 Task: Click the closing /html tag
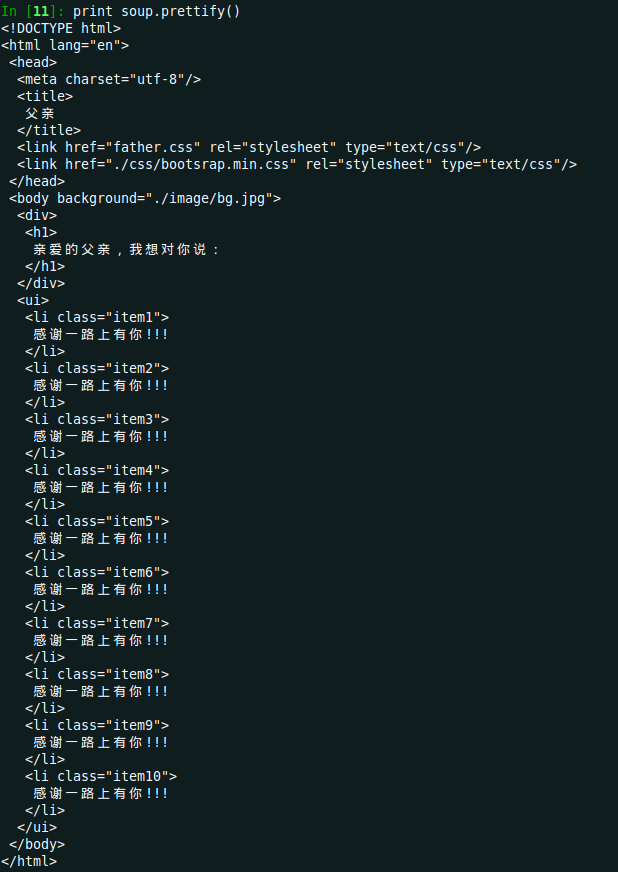[x=29, y=861]
